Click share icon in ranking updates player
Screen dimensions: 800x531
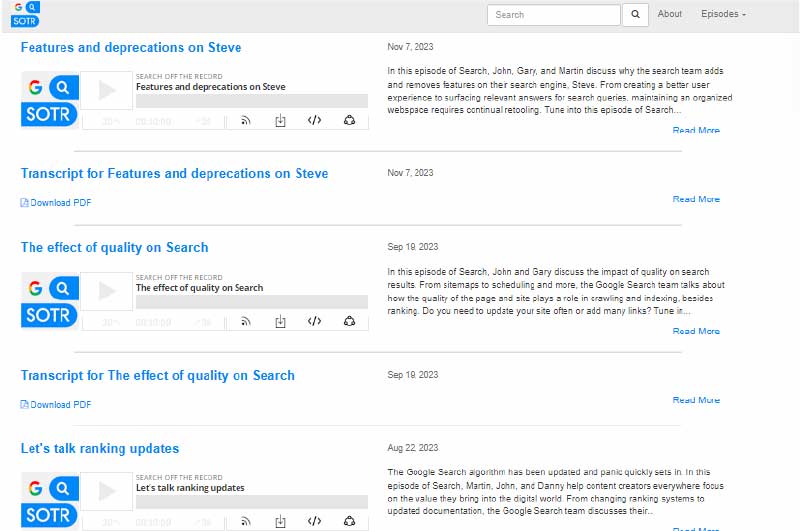point(349,521)
